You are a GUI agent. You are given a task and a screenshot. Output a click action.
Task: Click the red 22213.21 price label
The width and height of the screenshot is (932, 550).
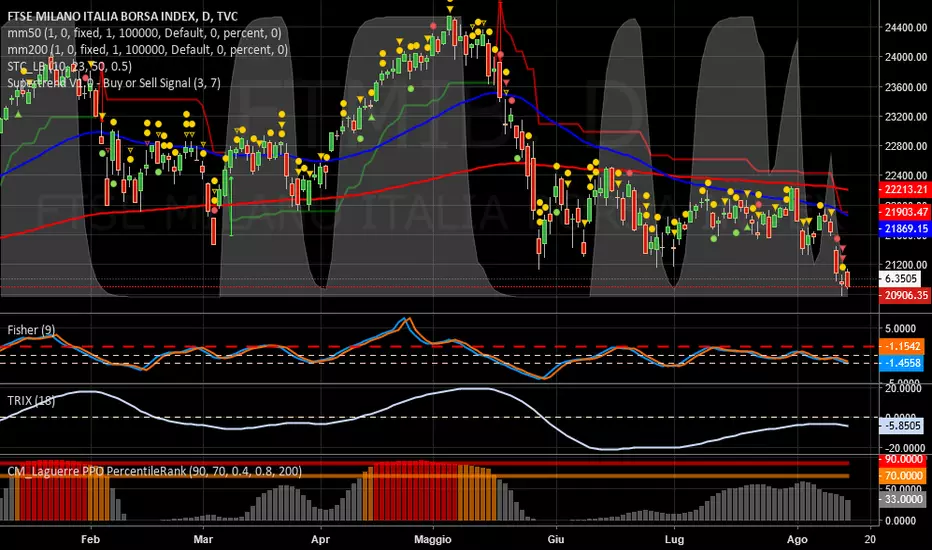(x=904, y=189)
